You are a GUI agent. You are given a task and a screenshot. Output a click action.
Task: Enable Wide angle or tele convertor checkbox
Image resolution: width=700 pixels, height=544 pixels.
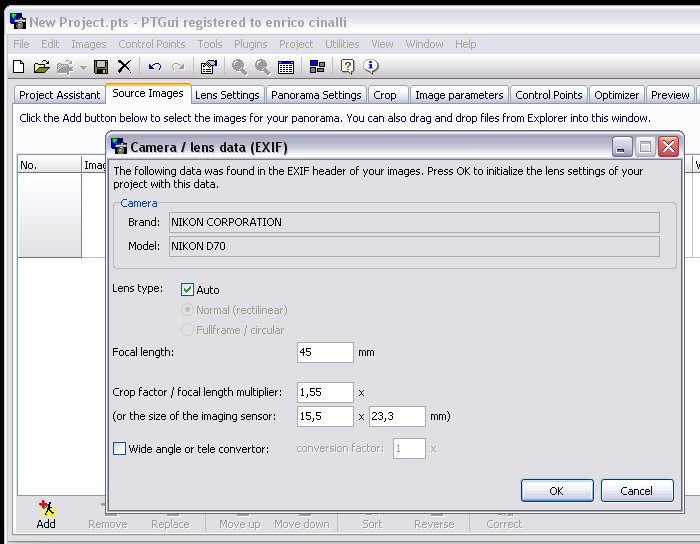coord(119,448)
